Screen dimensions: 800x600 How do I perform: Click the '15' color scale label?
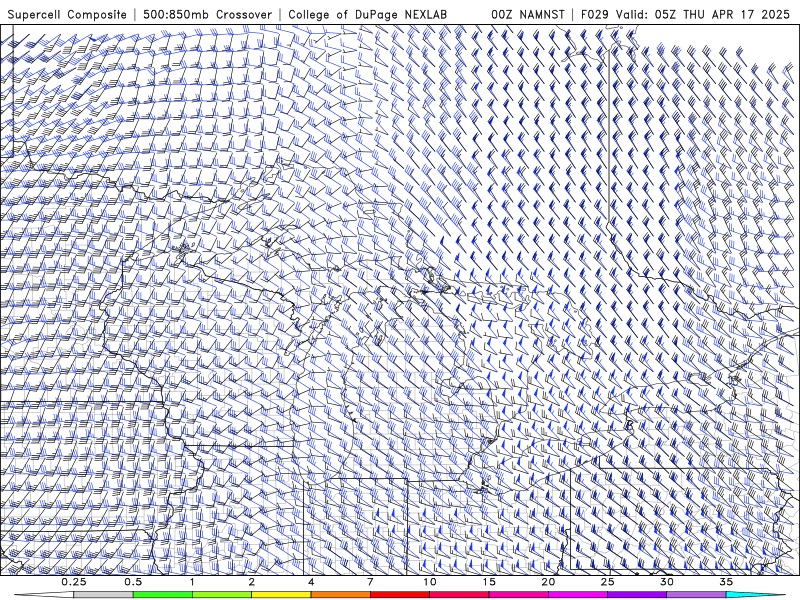[489, 582]
